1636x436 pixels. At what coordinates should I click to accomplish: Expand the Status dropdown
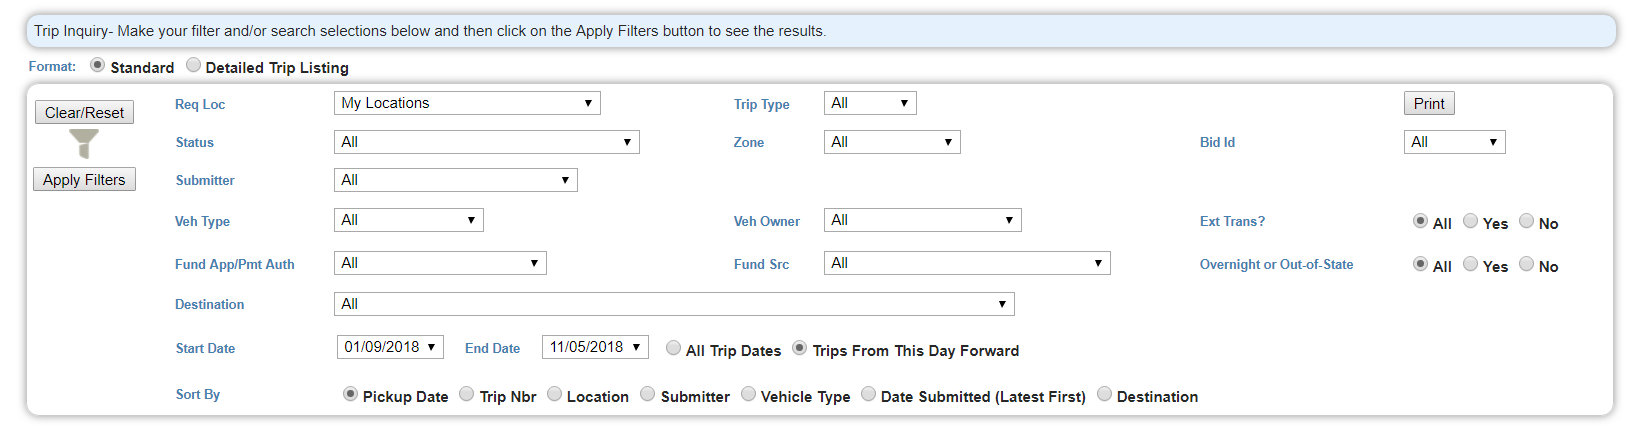486,142
